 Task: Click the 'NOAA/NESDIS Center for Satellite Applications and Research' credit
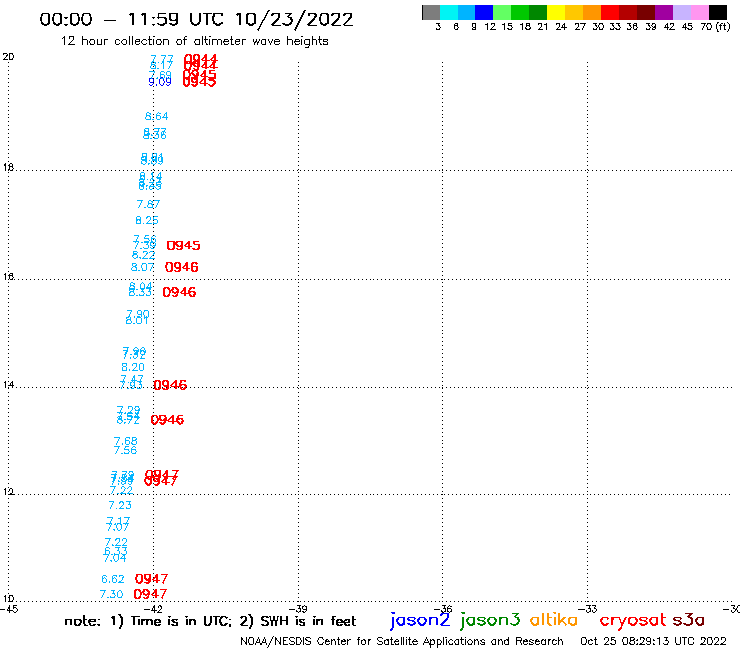coord(402,641)
